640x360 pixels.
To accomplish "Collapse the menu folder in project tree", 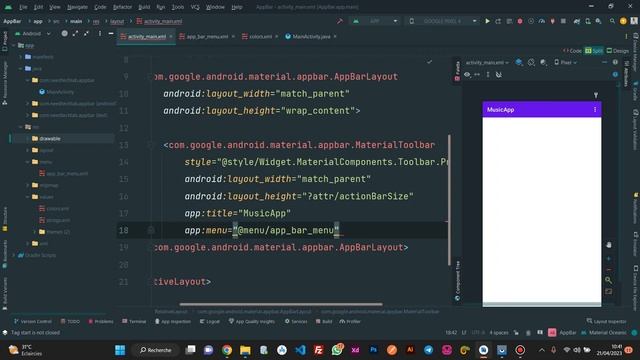I will pos(28,162).
